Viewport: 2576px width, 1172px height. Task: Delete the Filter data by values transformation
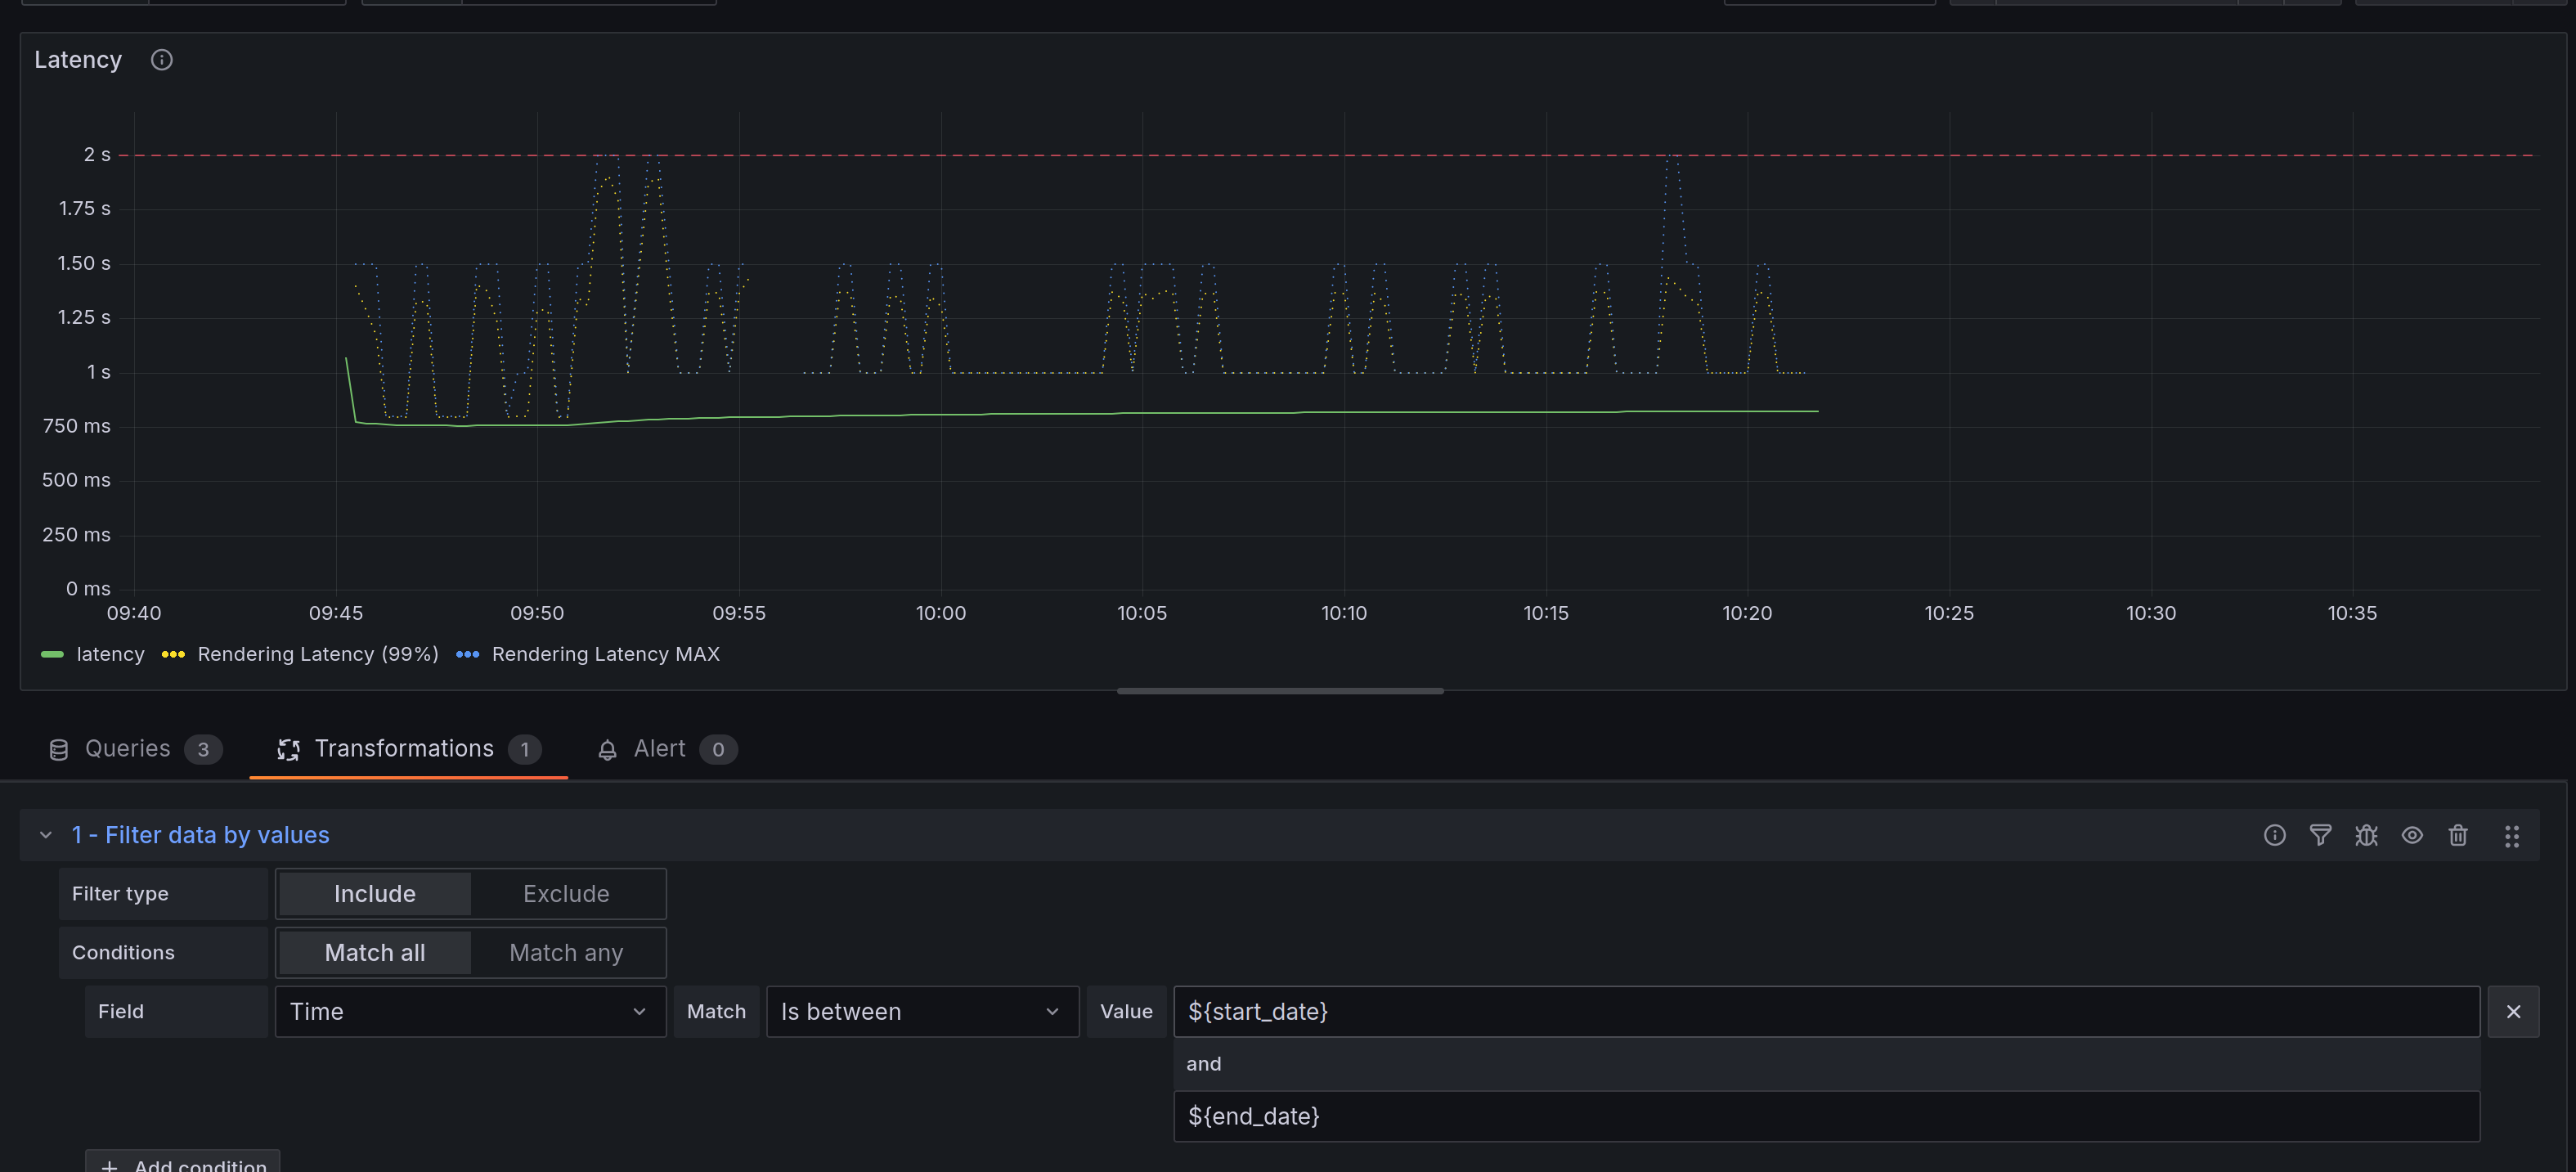click(2458, 835)
